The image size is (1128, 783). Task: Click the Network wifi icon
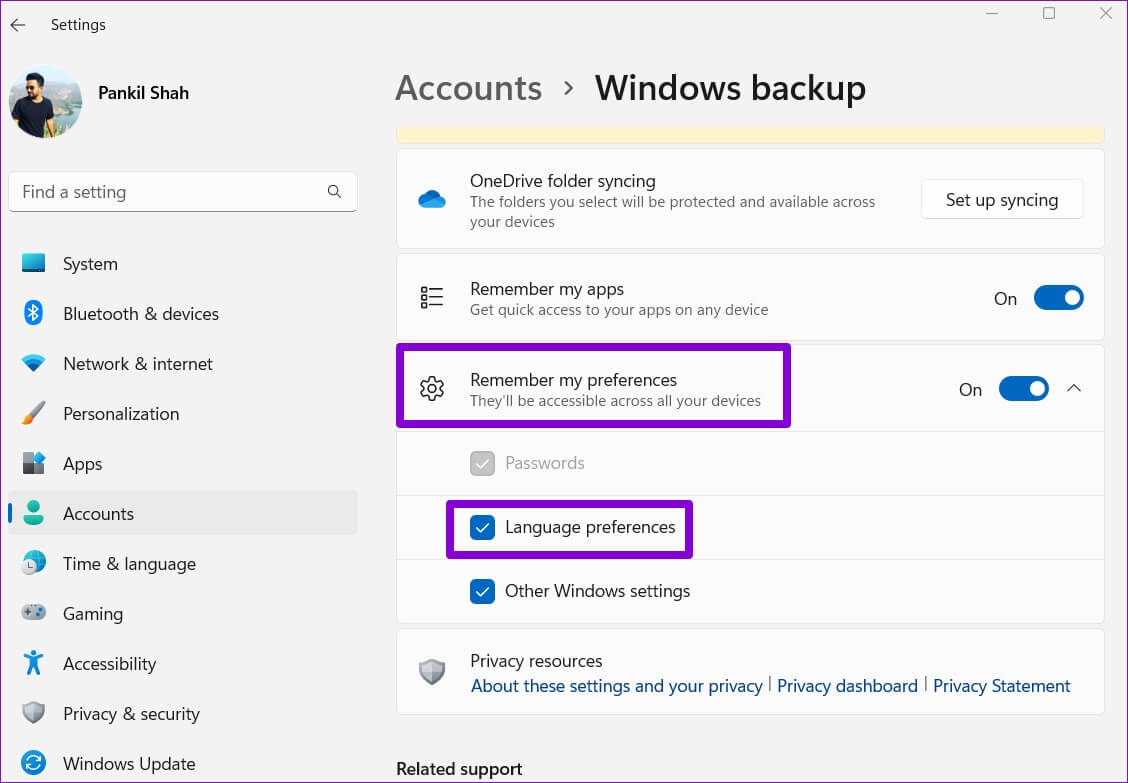[33, 363]
